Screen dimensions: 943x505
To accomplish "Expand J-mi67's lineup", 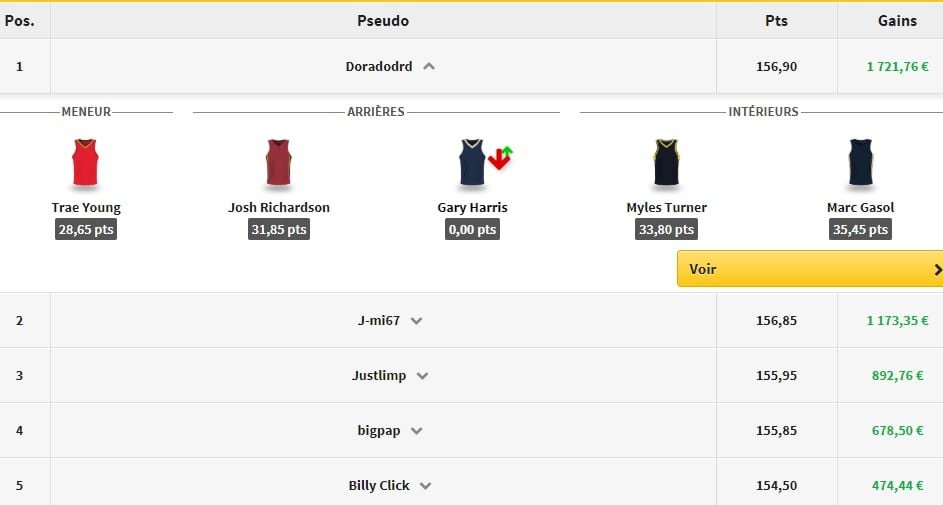I will tap(417, 321).
